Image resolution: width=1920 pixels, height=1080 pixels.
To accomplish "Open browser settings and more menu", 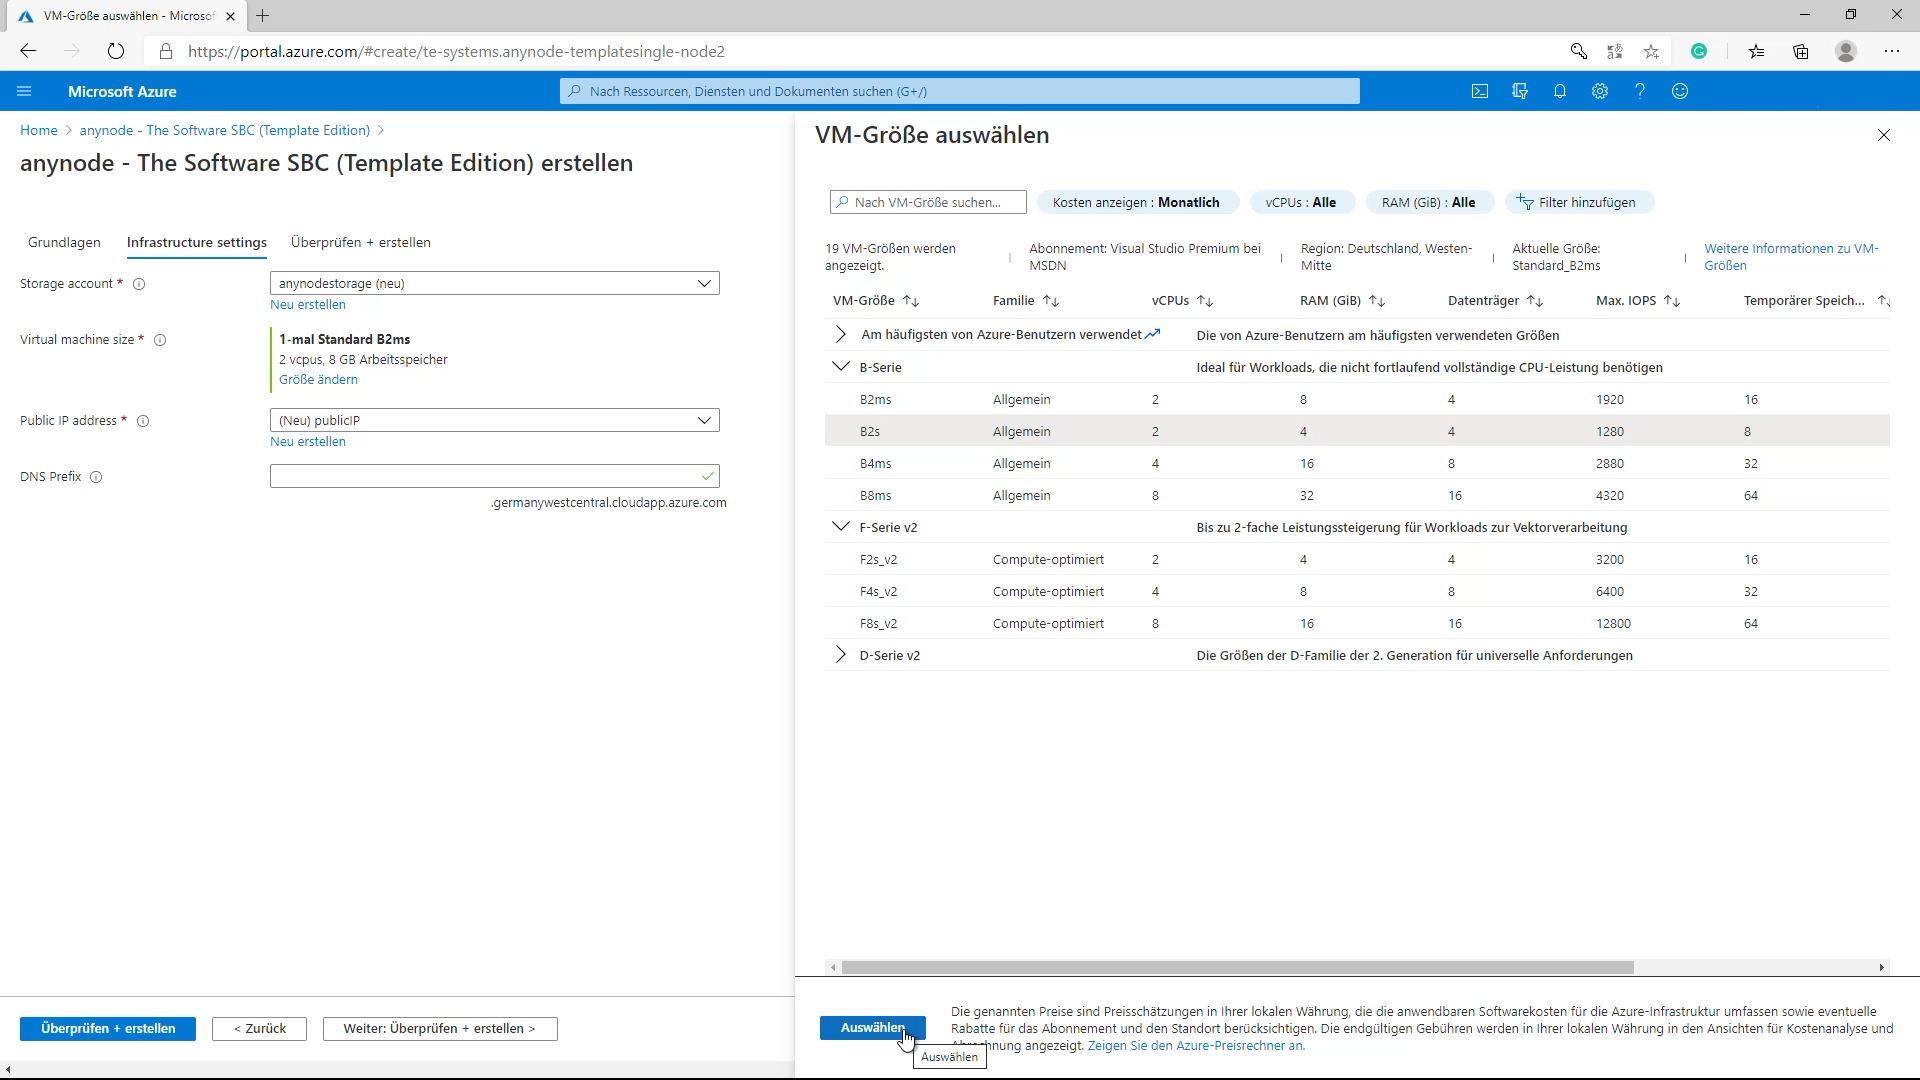I will (1892, 51).
